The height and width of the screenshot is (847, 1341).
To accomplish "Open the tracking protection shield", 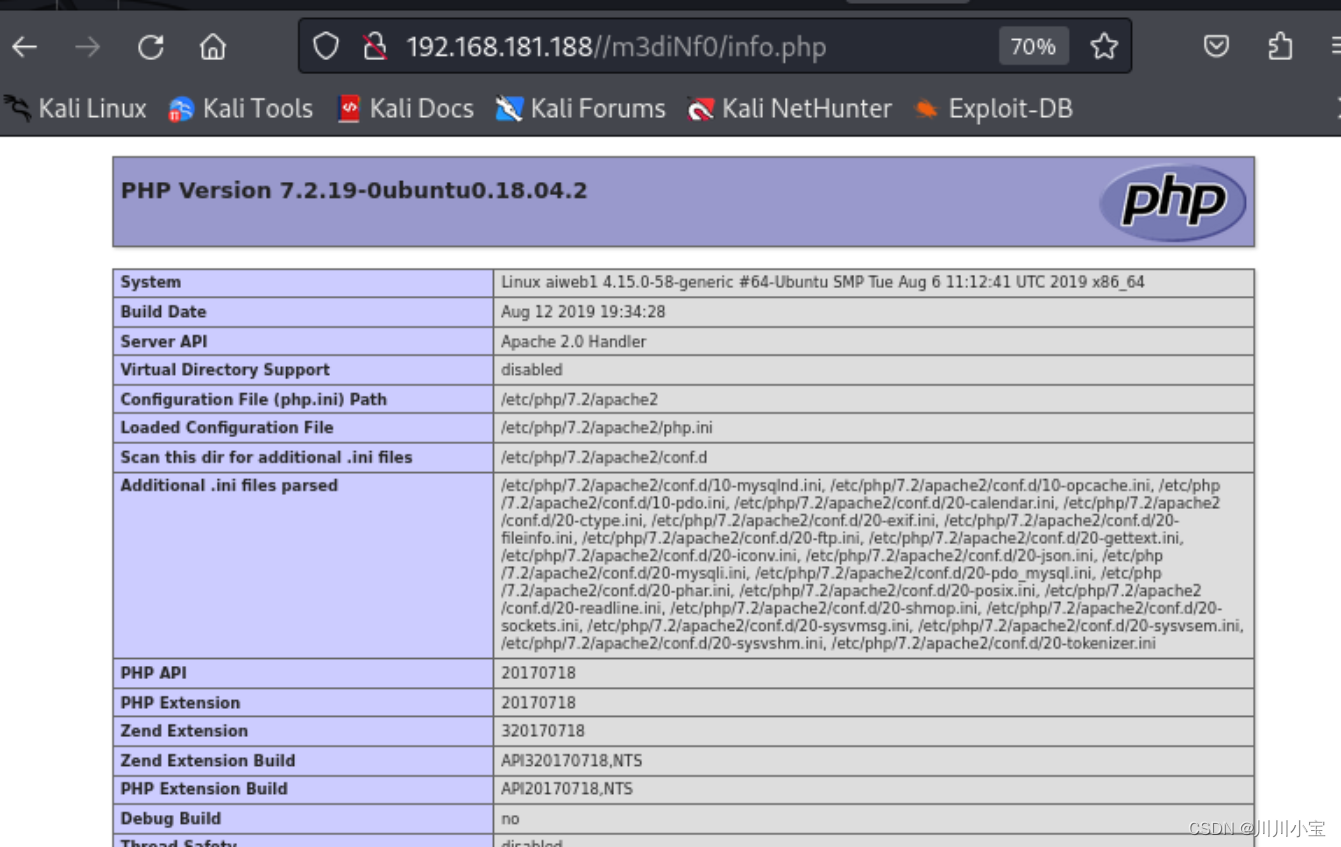I will click(x=326, y=46).
